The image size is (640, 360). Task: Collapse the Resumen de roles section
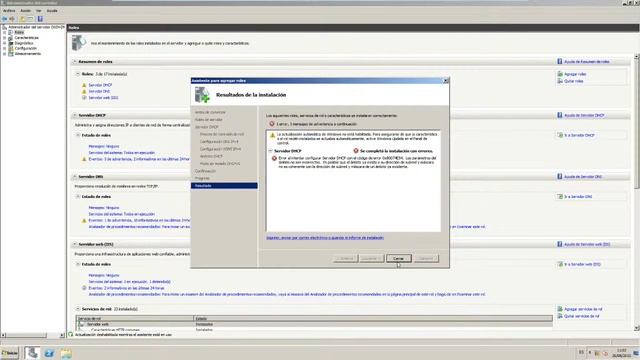point(75,62)
